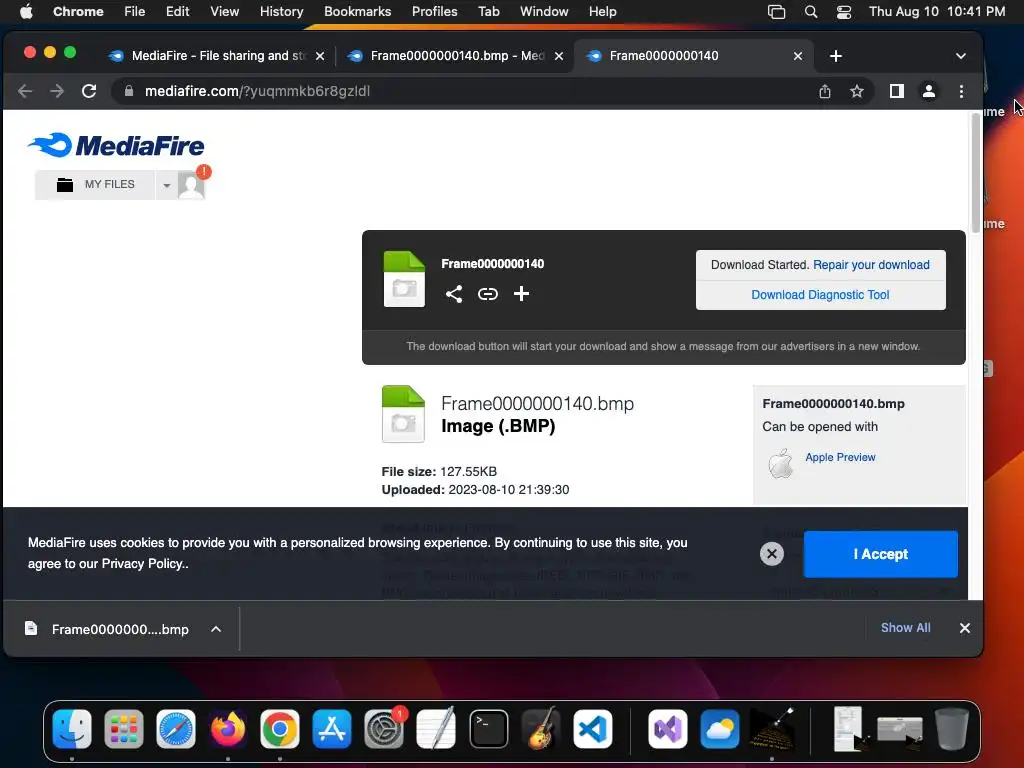The height and width of the screenshot is (768, 1024).
Task: Open the tab search dropdown chevron
Action: (961, 56)
